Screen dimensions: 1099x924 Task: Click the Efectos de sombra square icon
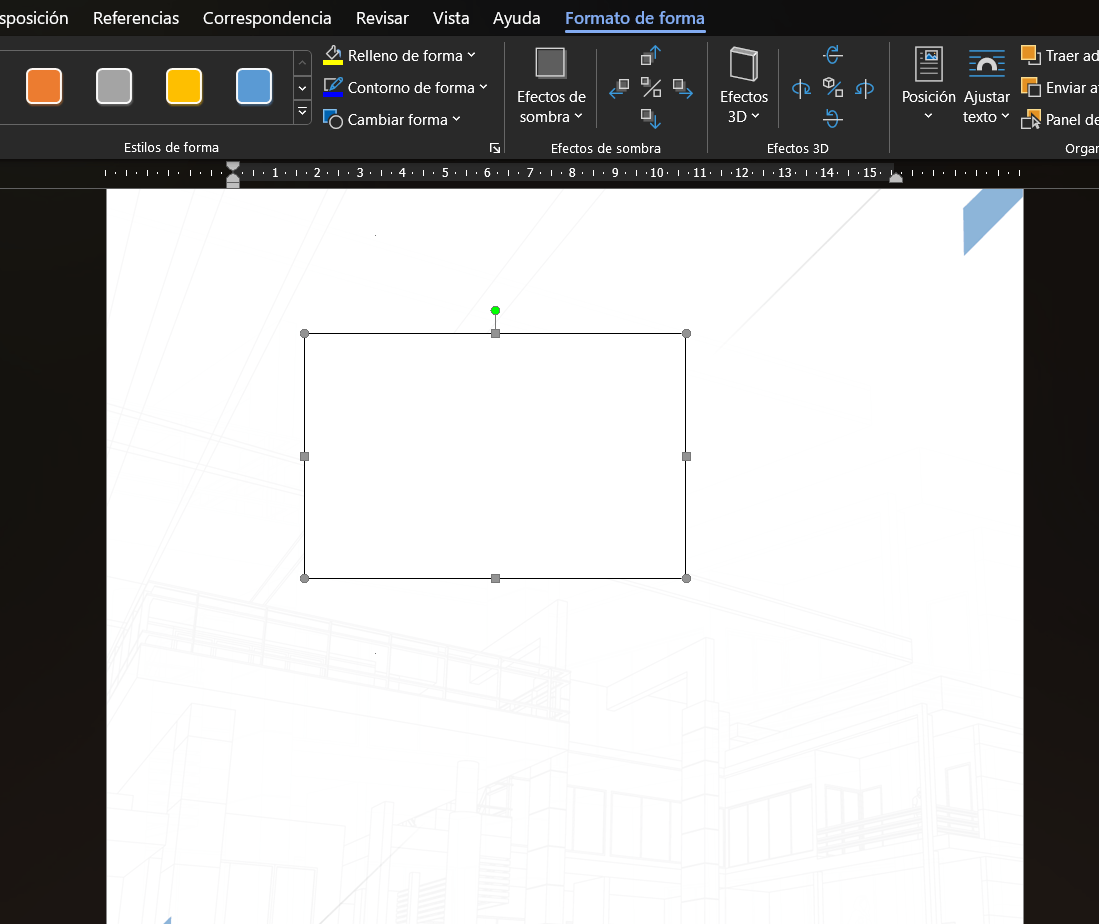pyautogui.click(x=550, y=63)
